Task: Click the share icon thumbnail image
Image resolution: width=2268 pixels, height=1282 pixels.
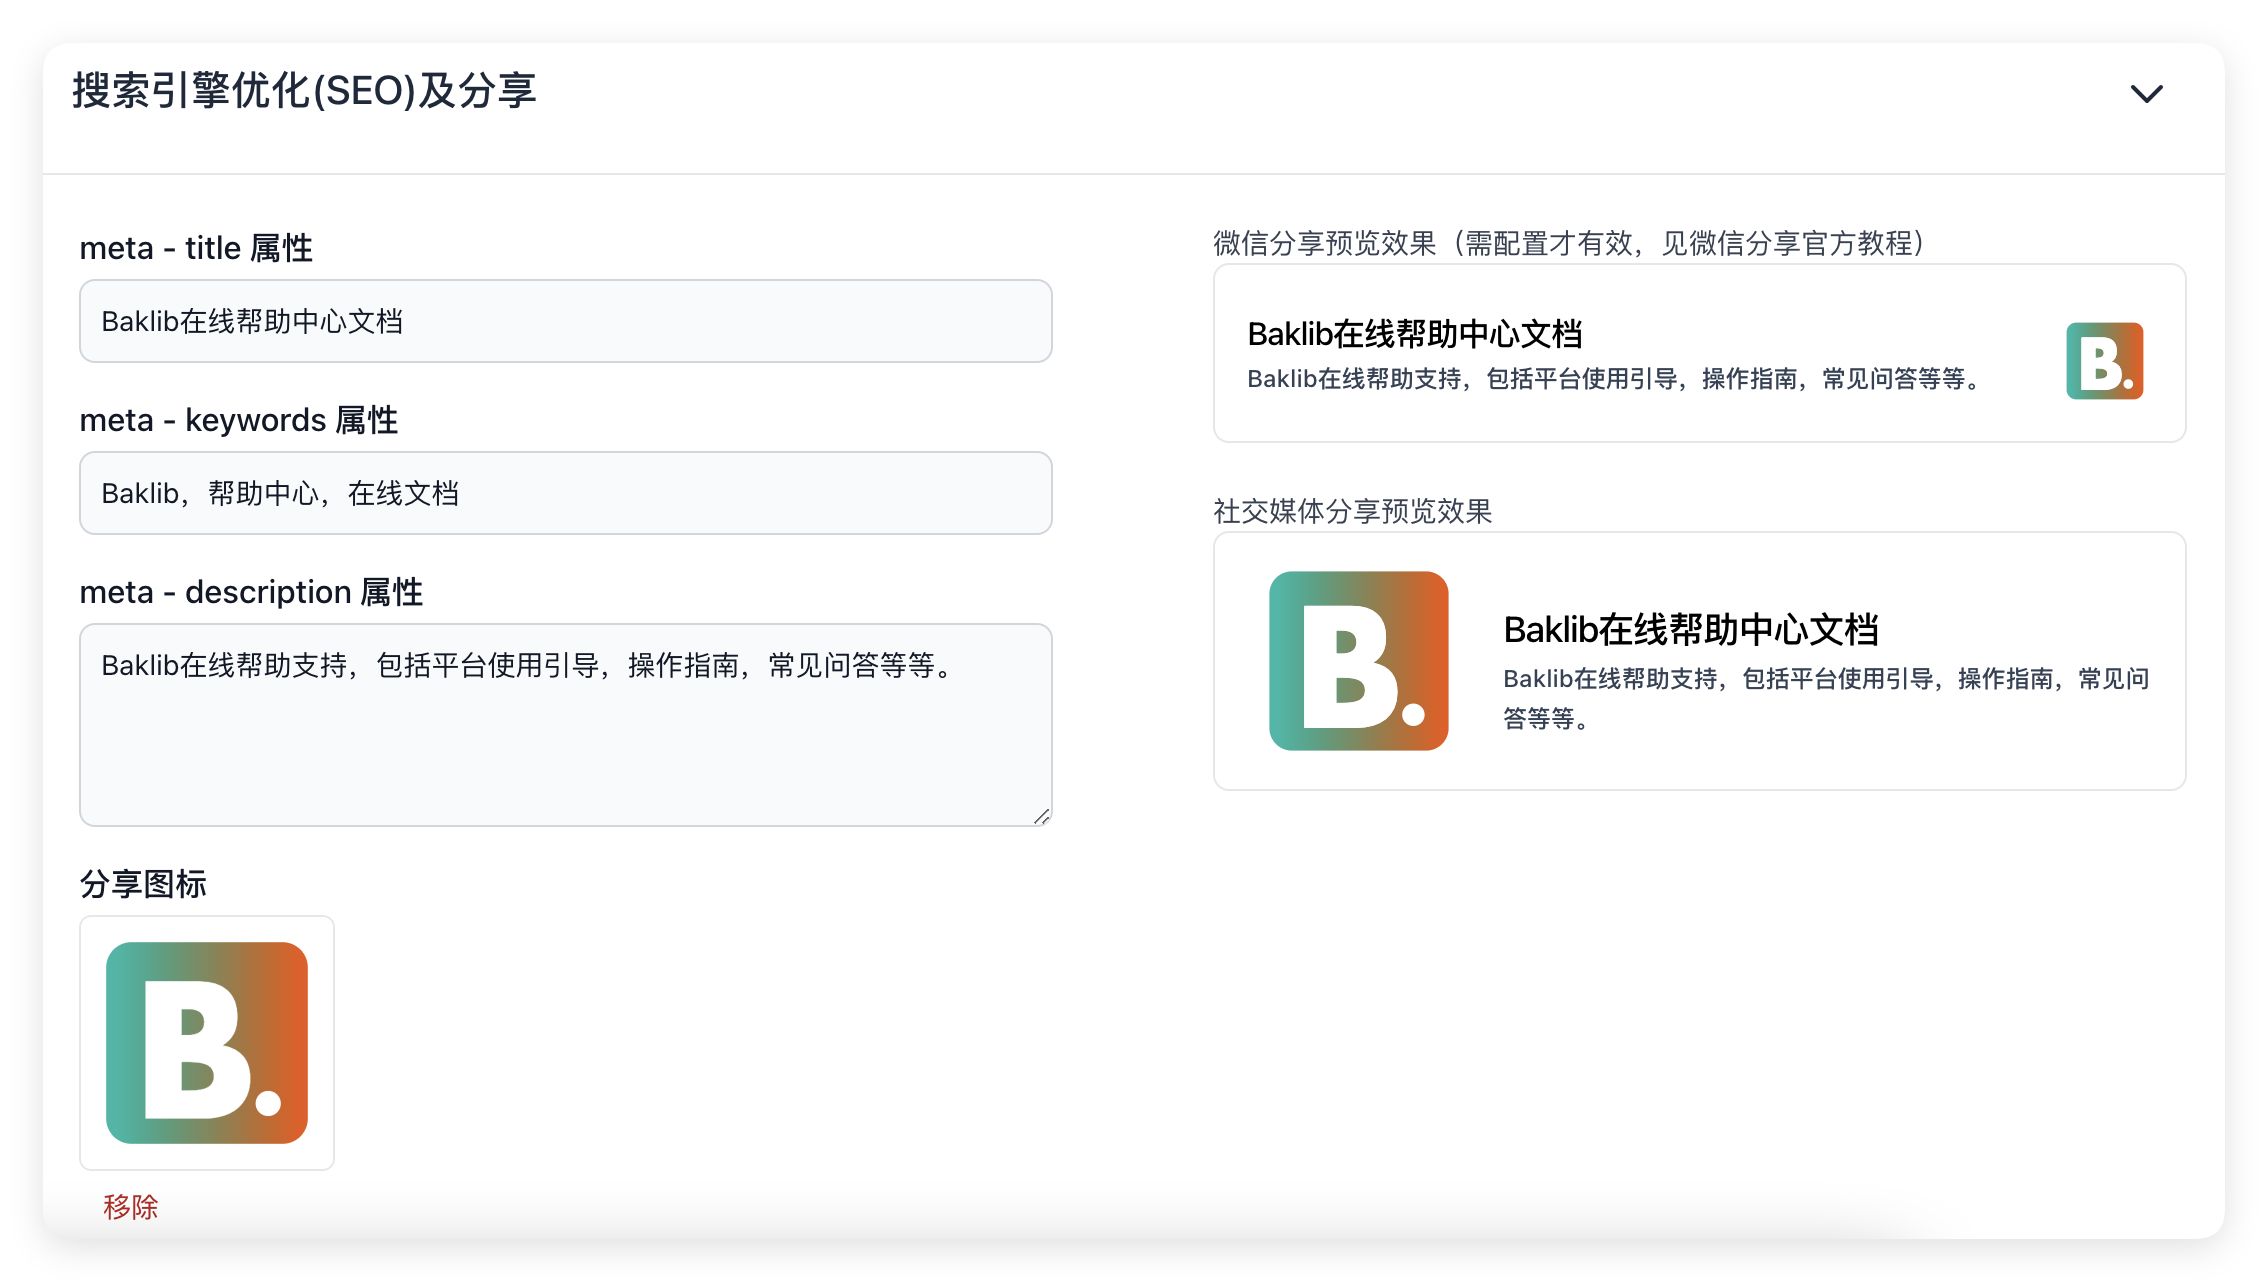Action: 207,1042
